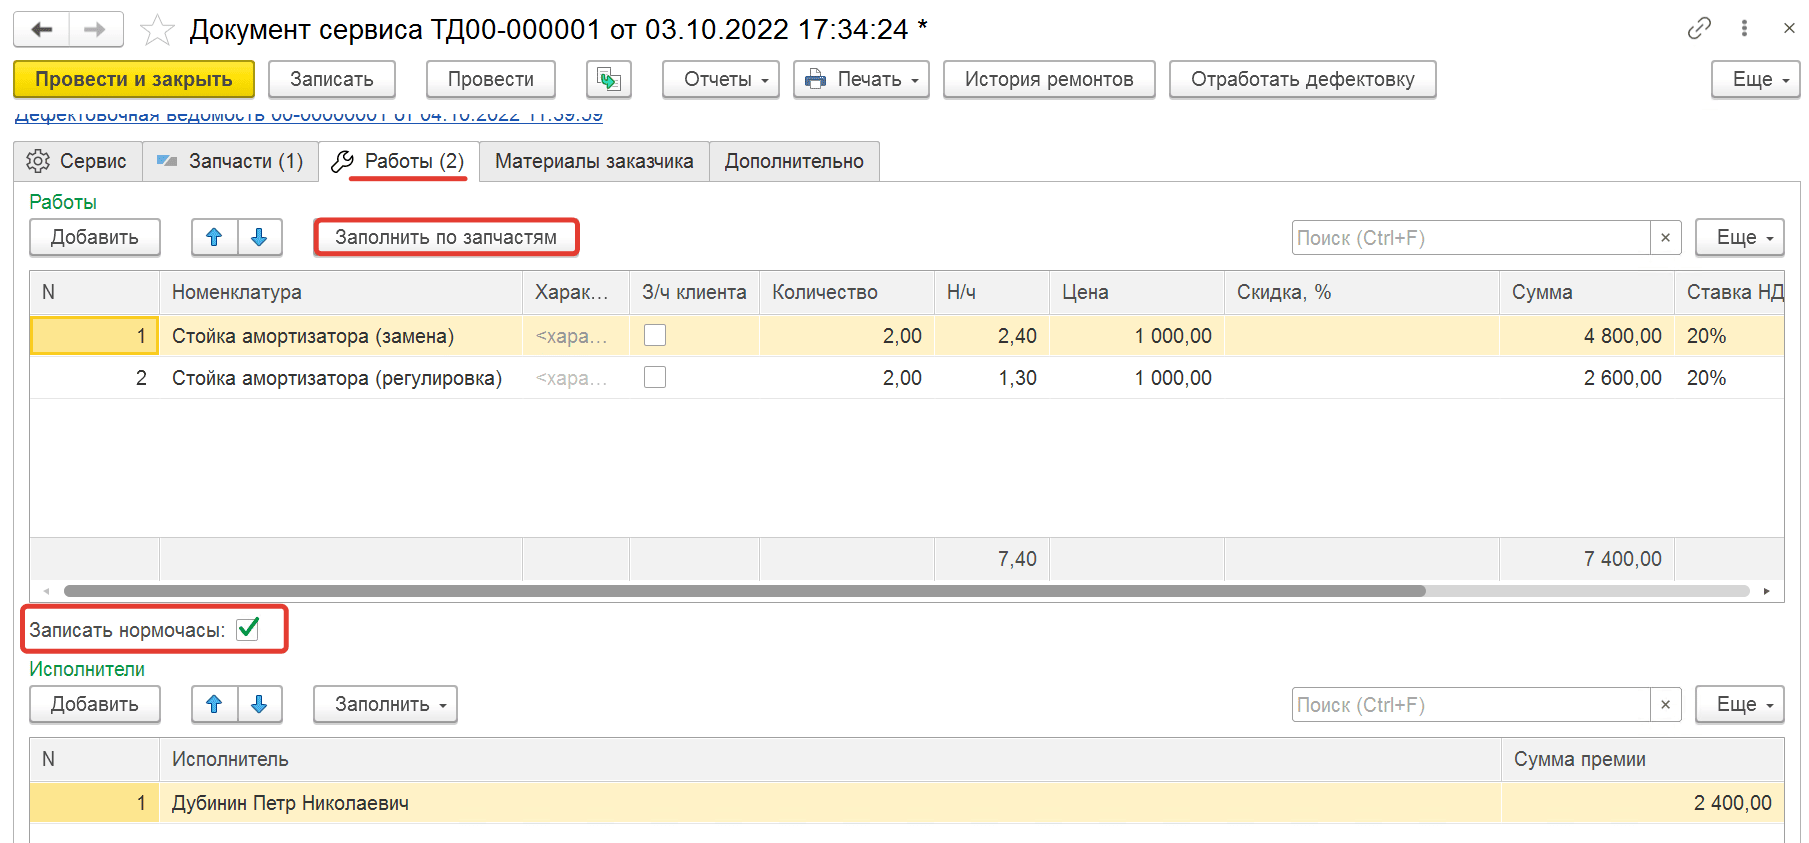
Task: Focus the works search field
Action: pos(1471,238)
